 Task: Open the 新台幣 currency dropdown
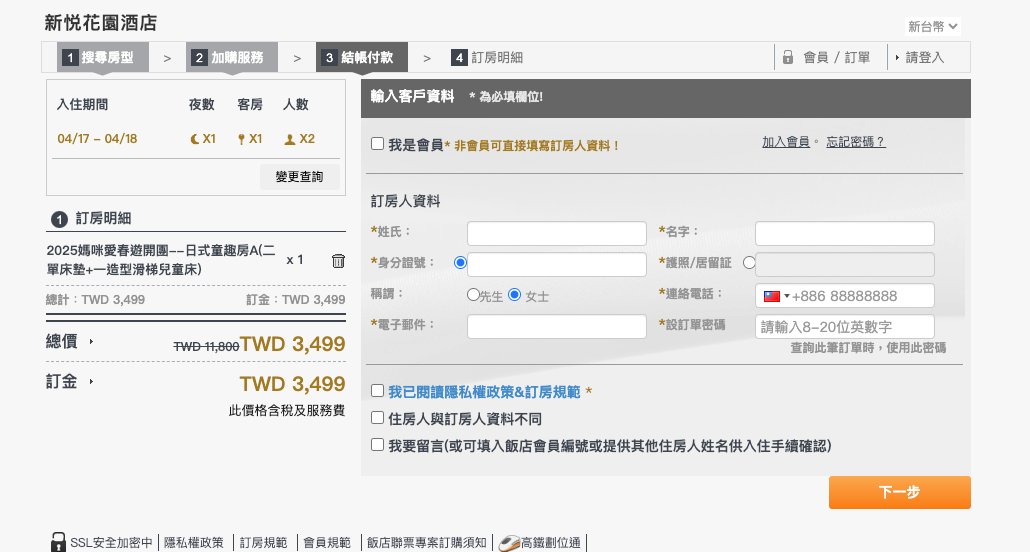(933, 27)
